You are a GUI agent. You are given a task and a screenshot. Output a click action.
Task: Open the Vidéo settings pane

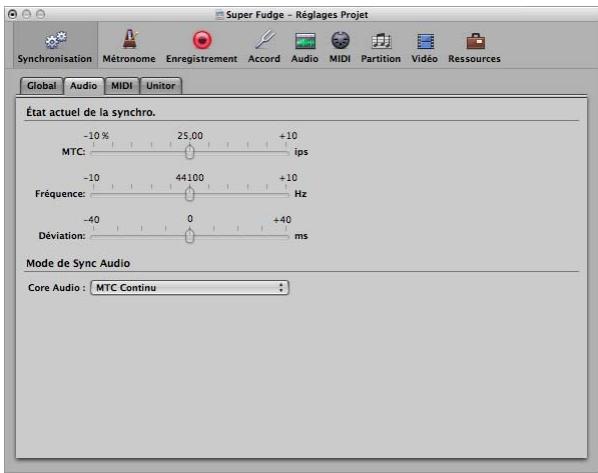[424, 46]
